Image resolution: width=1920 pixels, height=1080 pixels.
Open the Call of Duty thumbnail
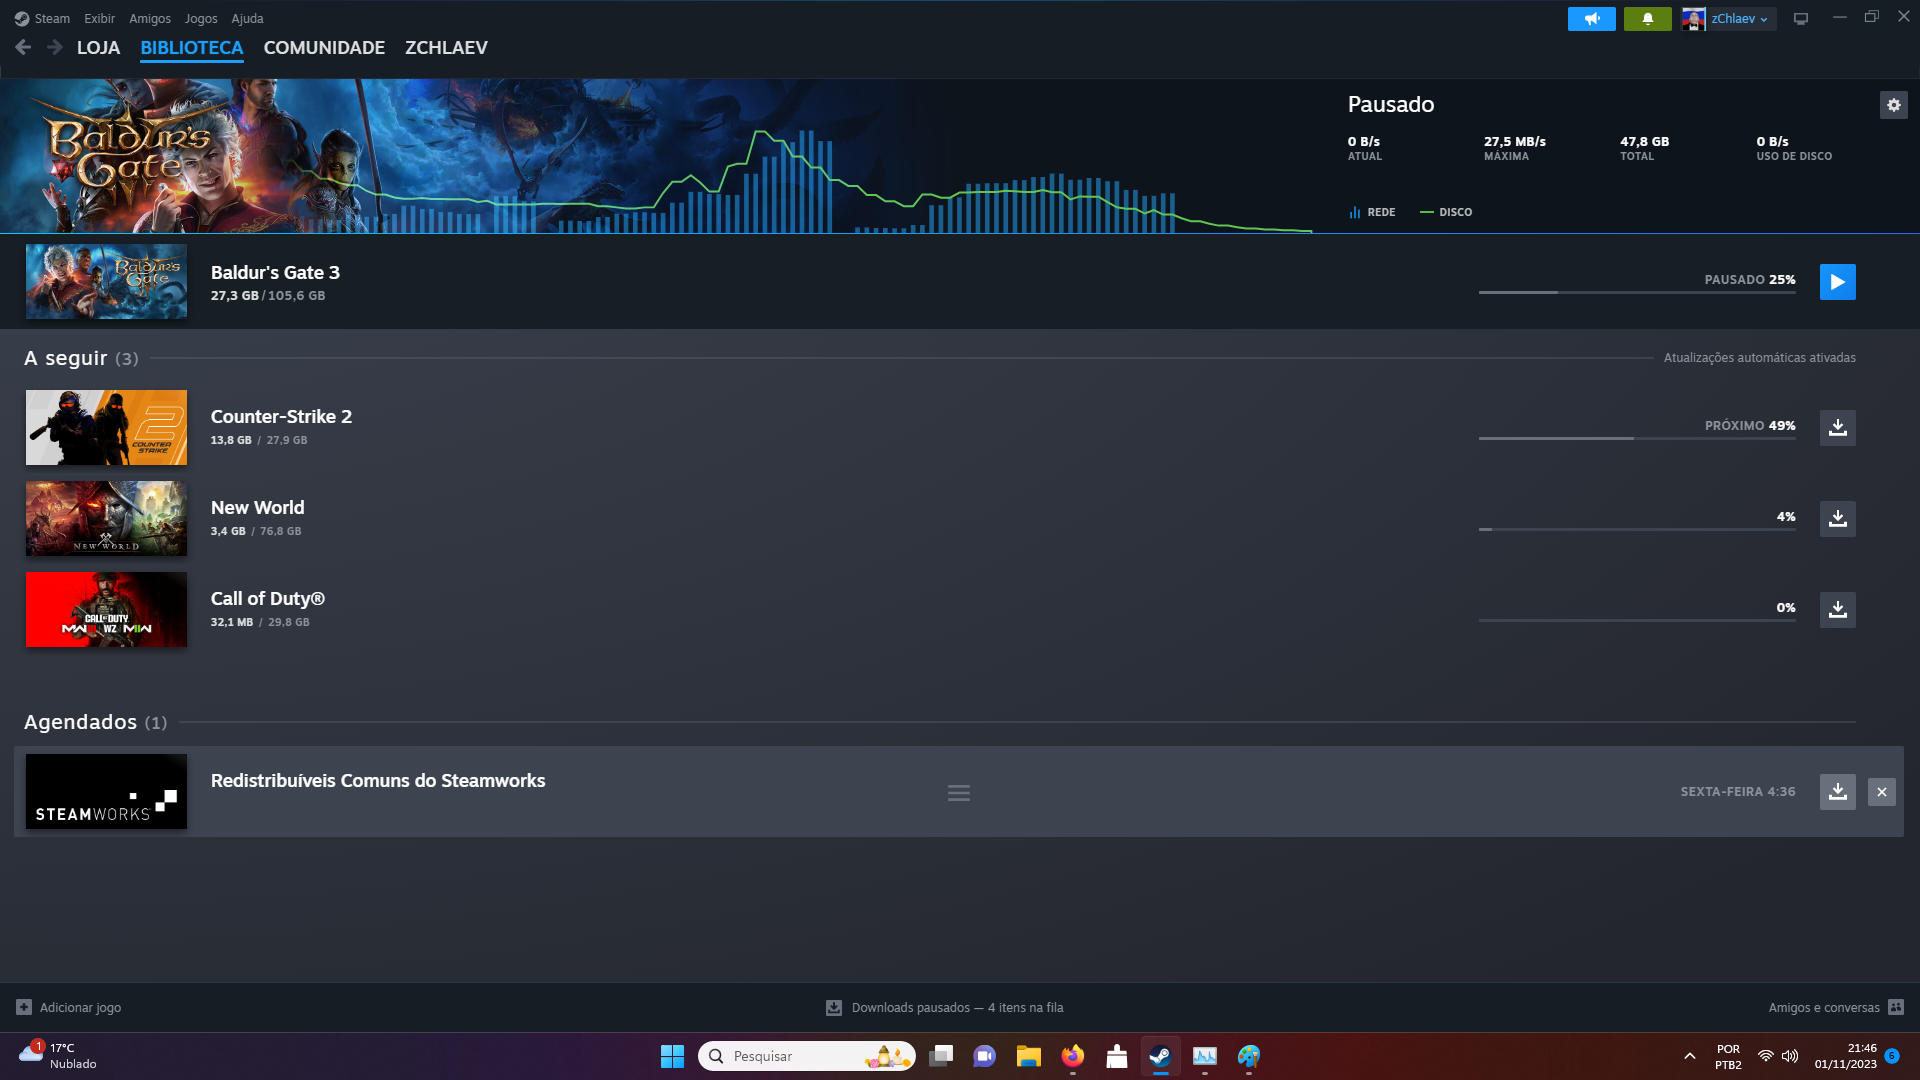tap(106, 610)
